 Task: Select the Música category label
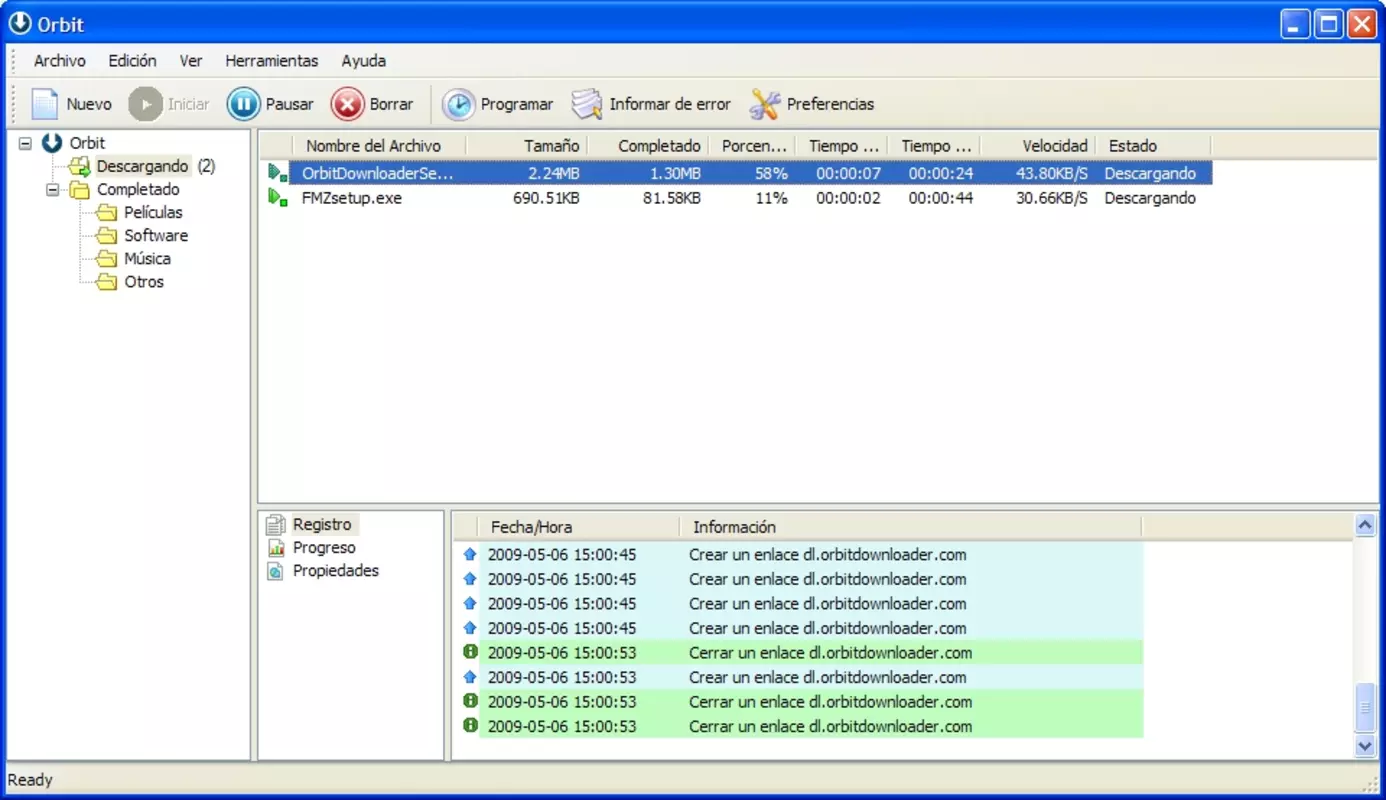(x=147, y=258)
